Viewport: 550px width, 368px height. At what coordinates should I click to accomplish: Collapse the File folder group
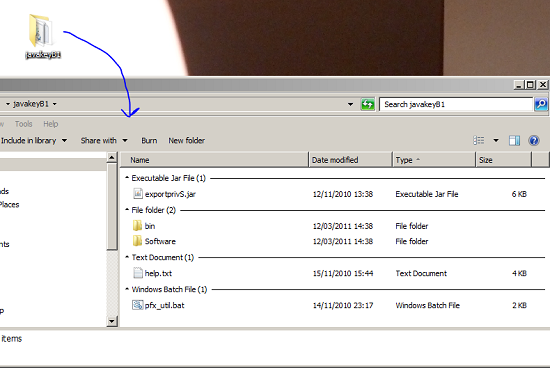click(127, 210)
